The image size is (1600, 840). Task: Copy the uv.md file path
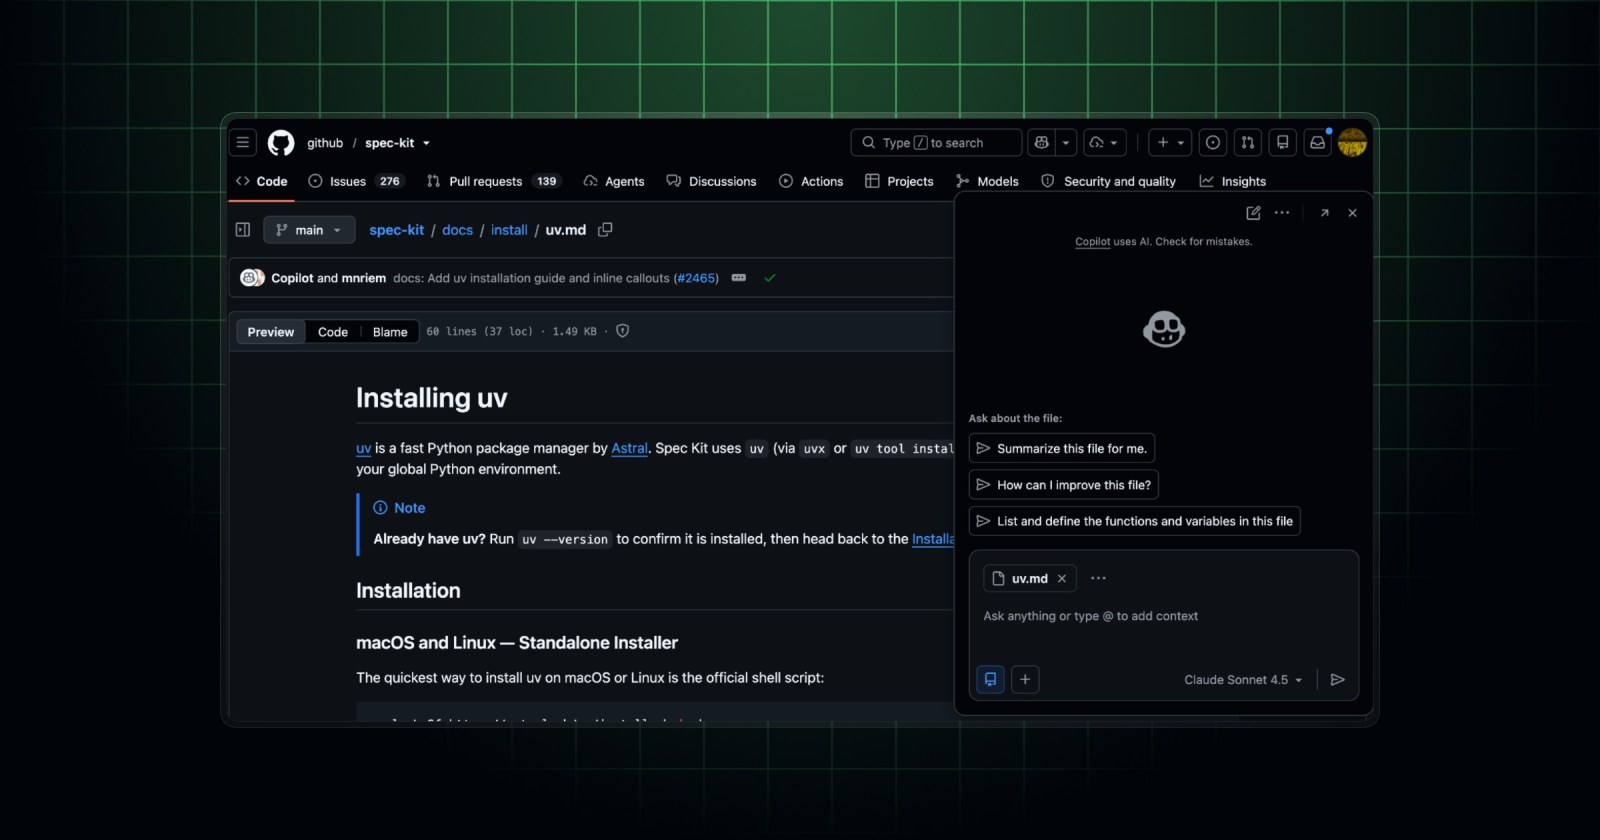[x=605, y=230]
